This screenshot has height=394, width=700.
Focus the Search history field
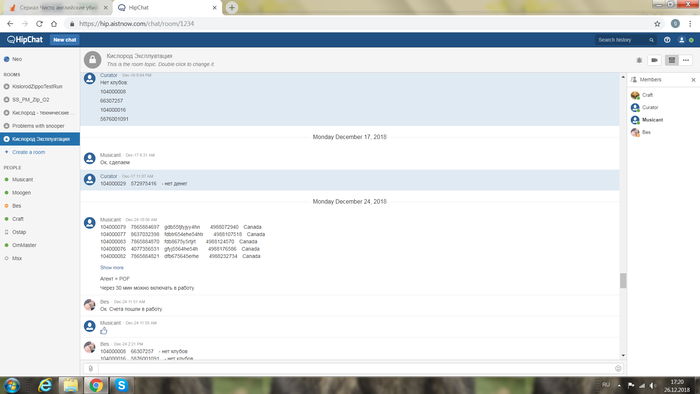pos(621,40)
